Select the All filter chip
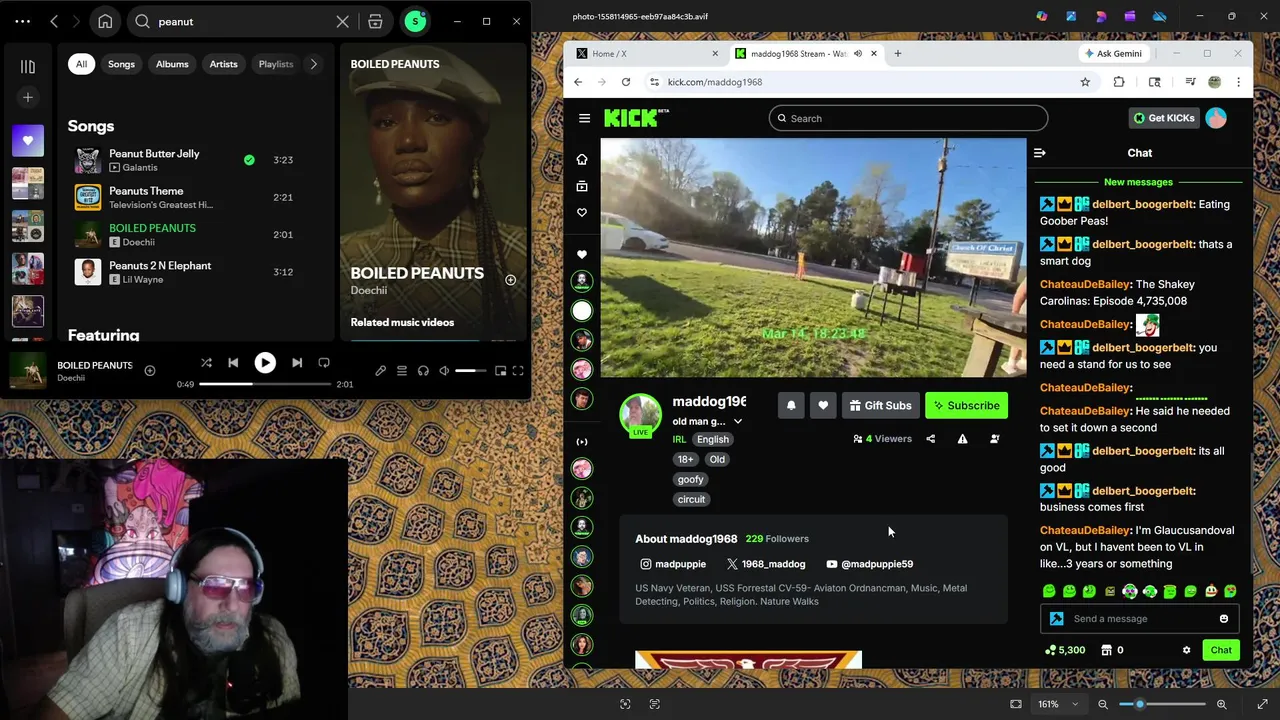 [x=81, y=64]
